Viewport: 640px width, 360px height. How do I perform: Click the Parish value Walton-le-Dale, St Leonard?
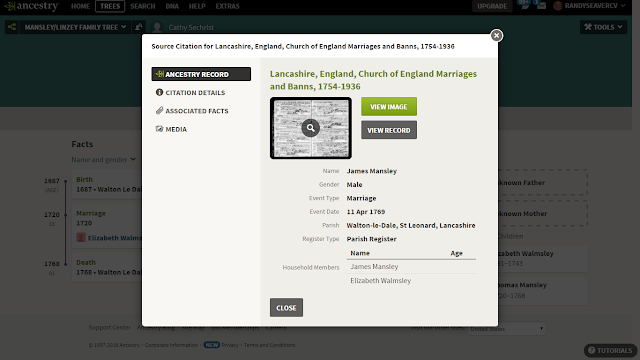tap(411, 225)
